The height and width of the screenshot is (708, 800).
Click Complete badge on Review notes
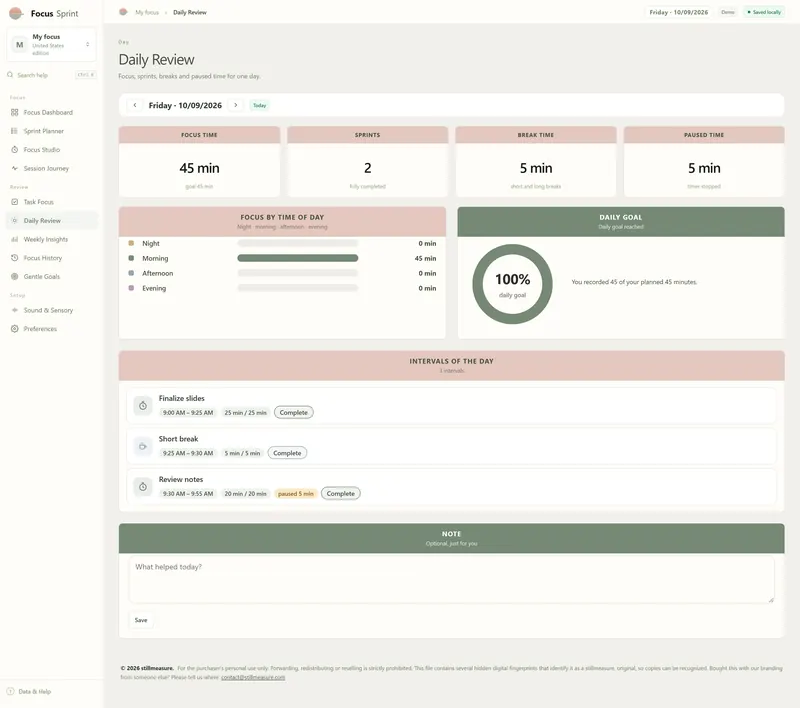click(x=341, y=494)
